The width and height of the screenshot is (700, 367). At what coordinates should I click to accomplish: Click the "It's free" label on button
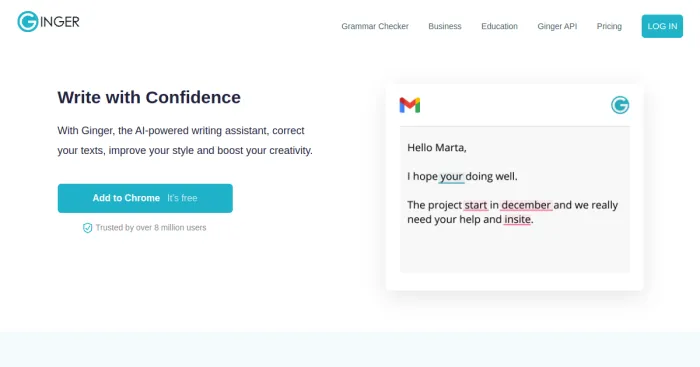coord(182,198)
